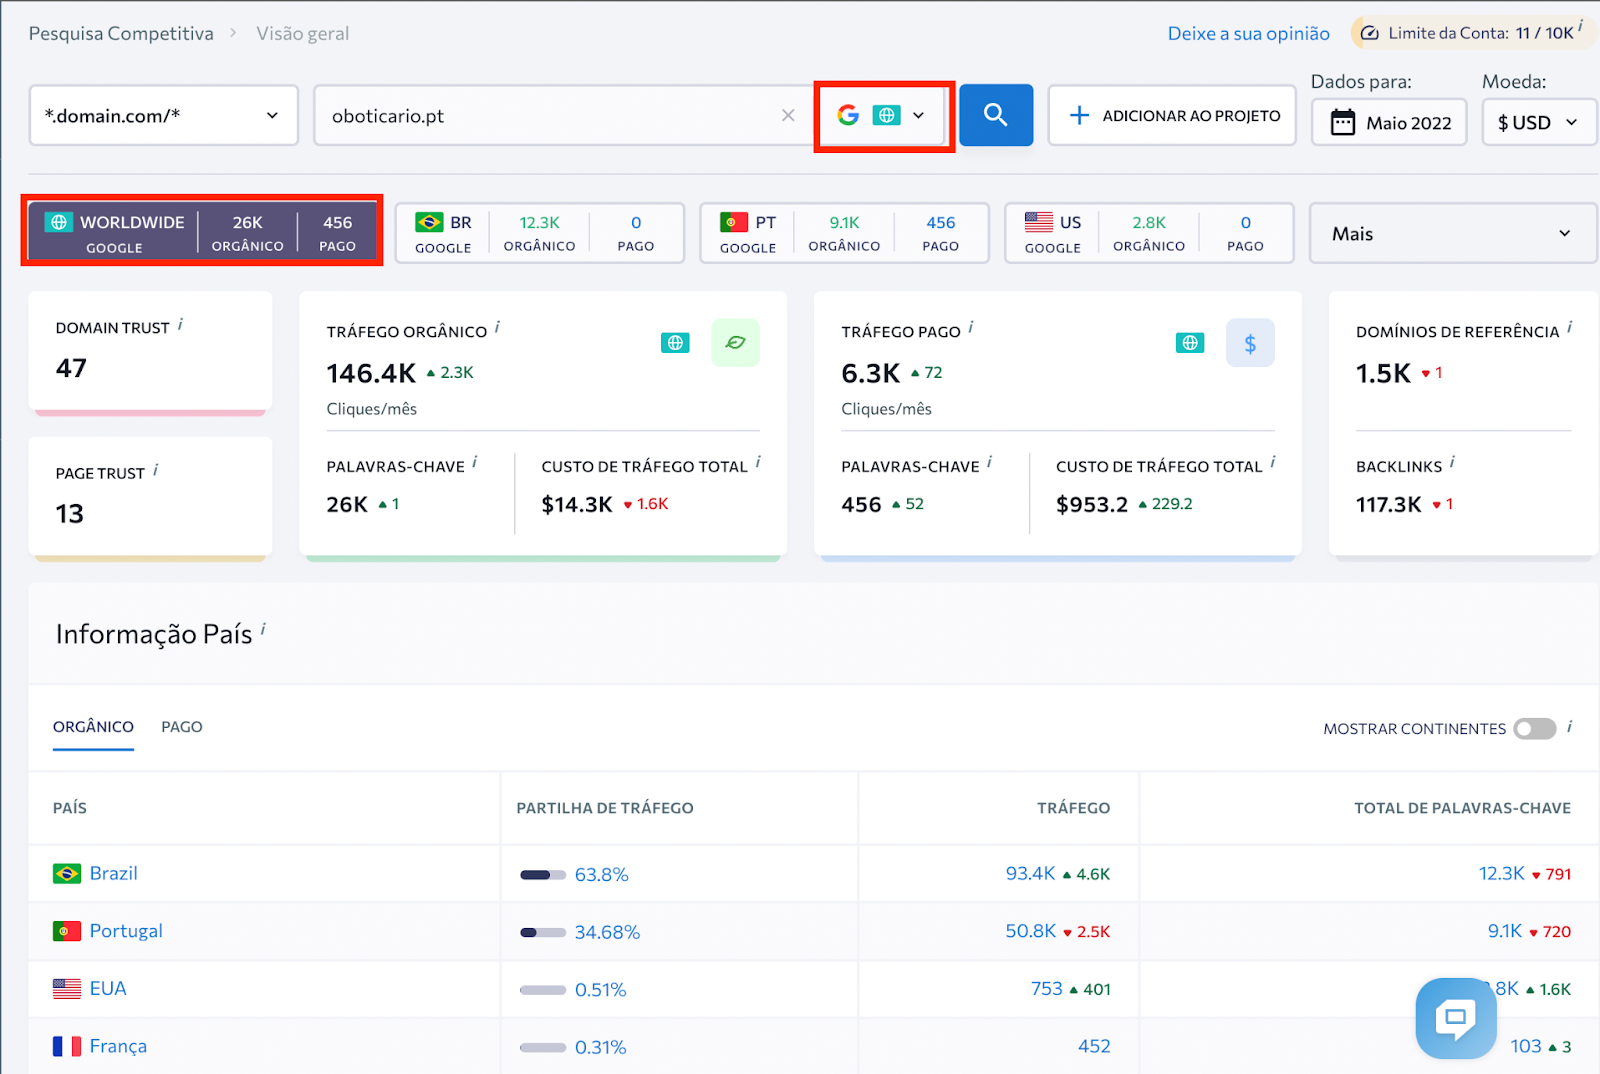
Task: Open the Maio 2022 date picker
Action: tap(1389, 123)
